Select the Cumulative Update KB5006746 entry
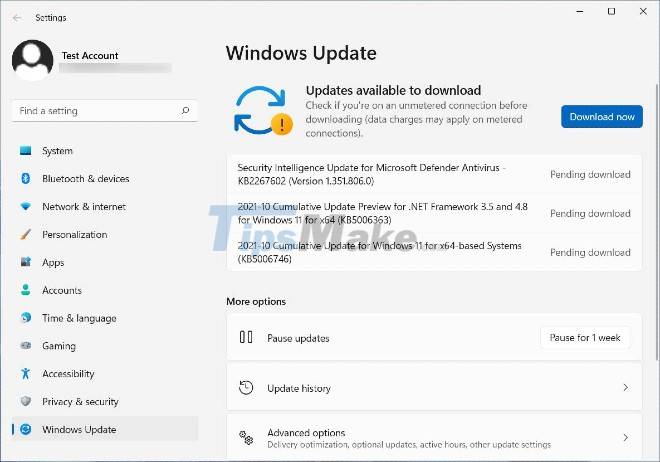Screen dimensions: 660x462 [x=434, y=252]
